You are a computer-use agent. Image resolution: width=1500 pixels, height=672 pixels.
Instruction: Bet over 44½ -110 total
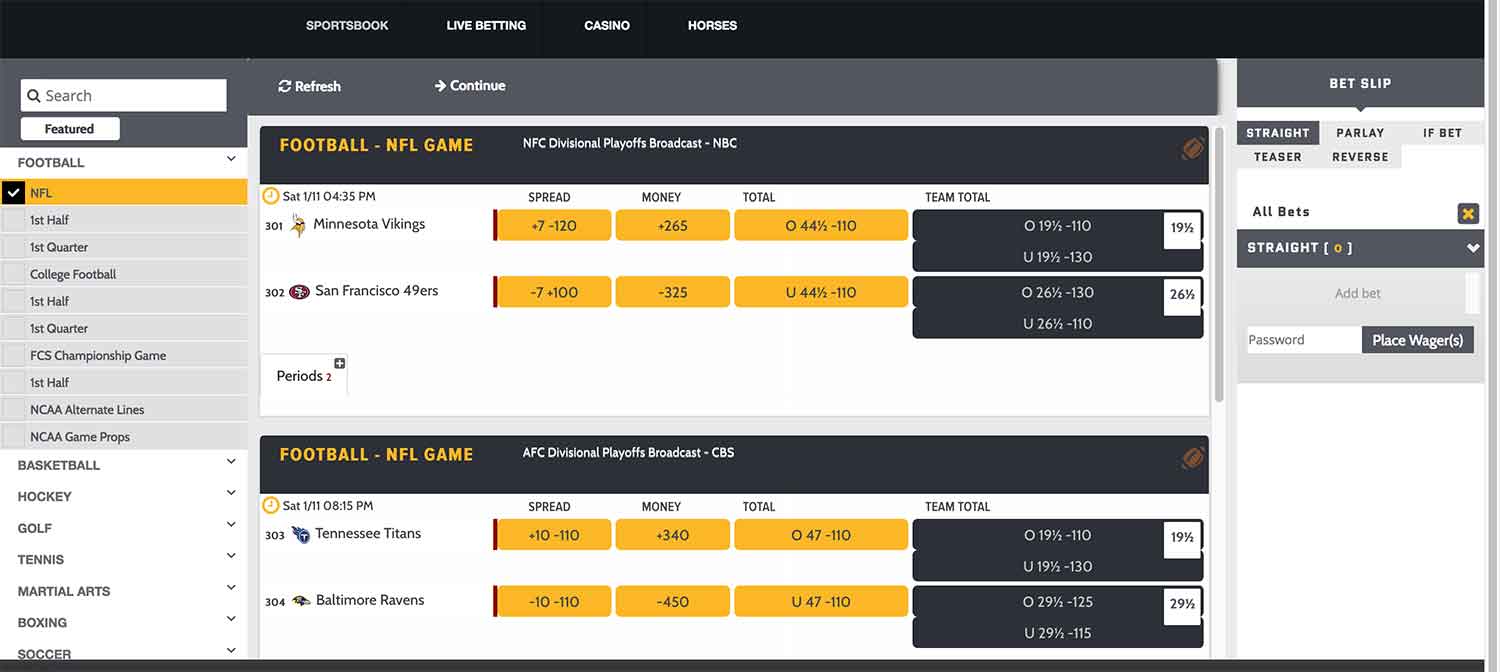pos(821,225)
